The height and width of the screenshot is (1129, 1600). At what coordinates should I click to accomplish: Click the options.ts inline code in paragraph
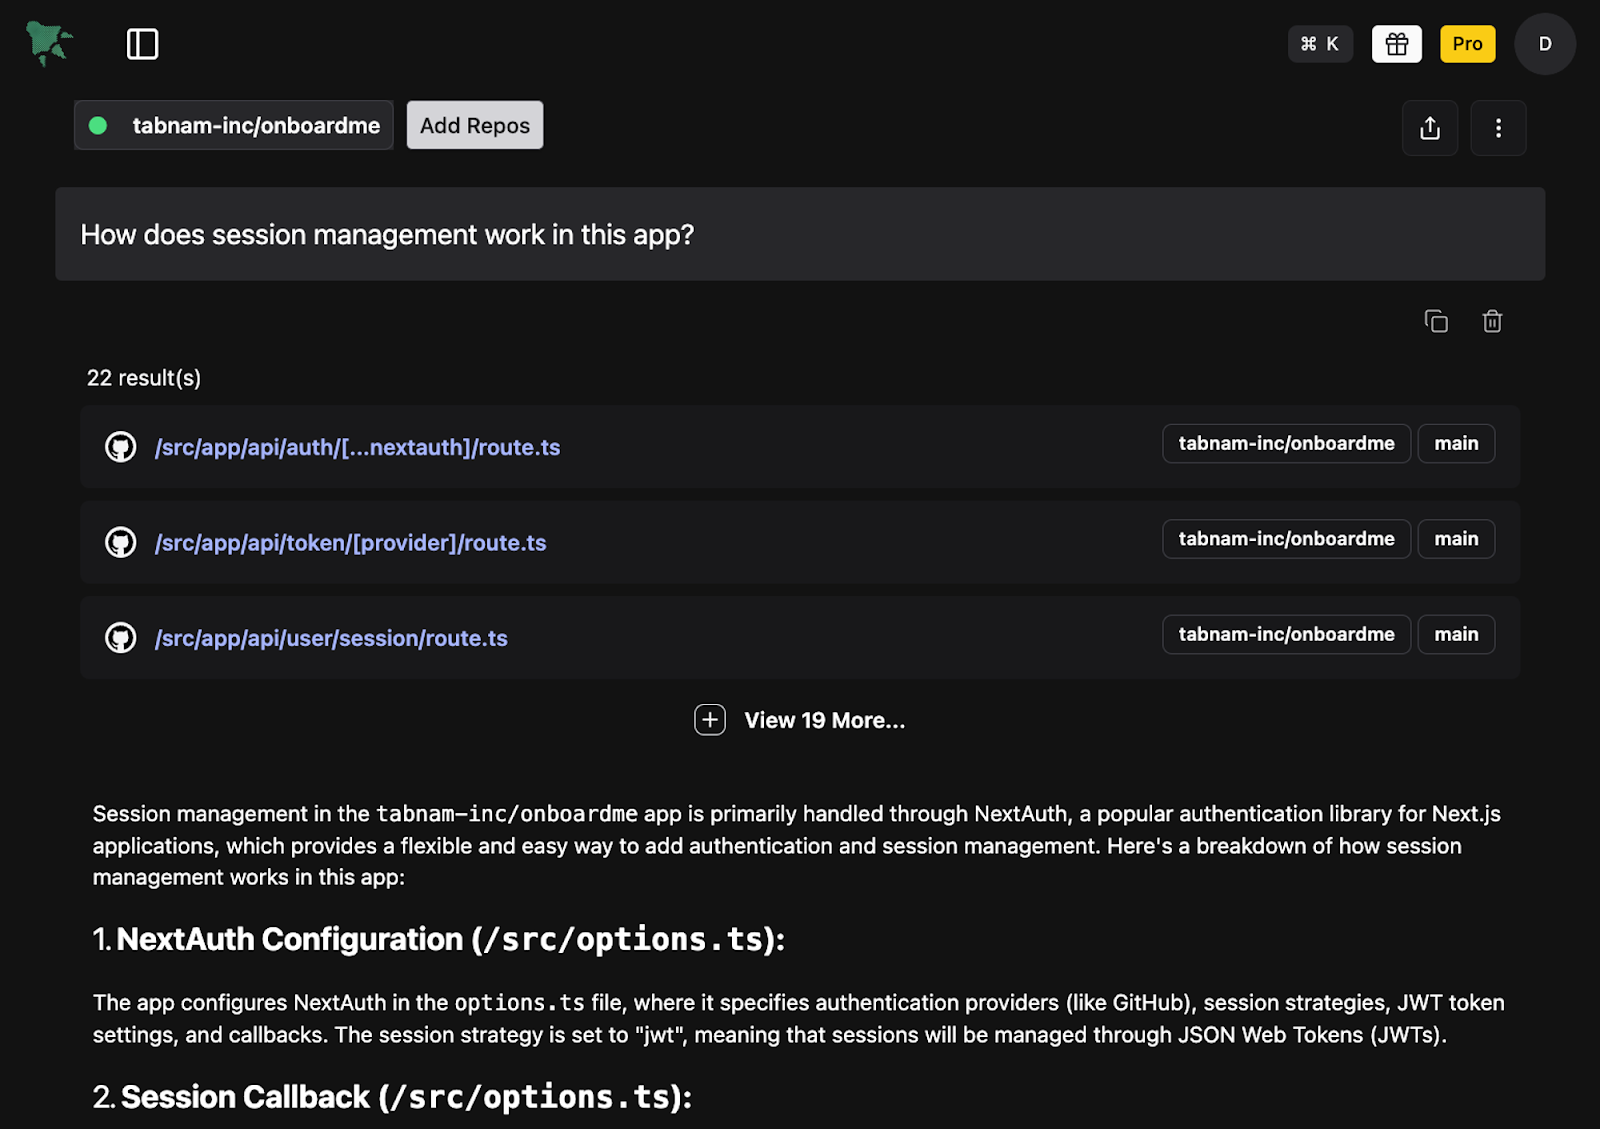click(x=520, y=1003)
